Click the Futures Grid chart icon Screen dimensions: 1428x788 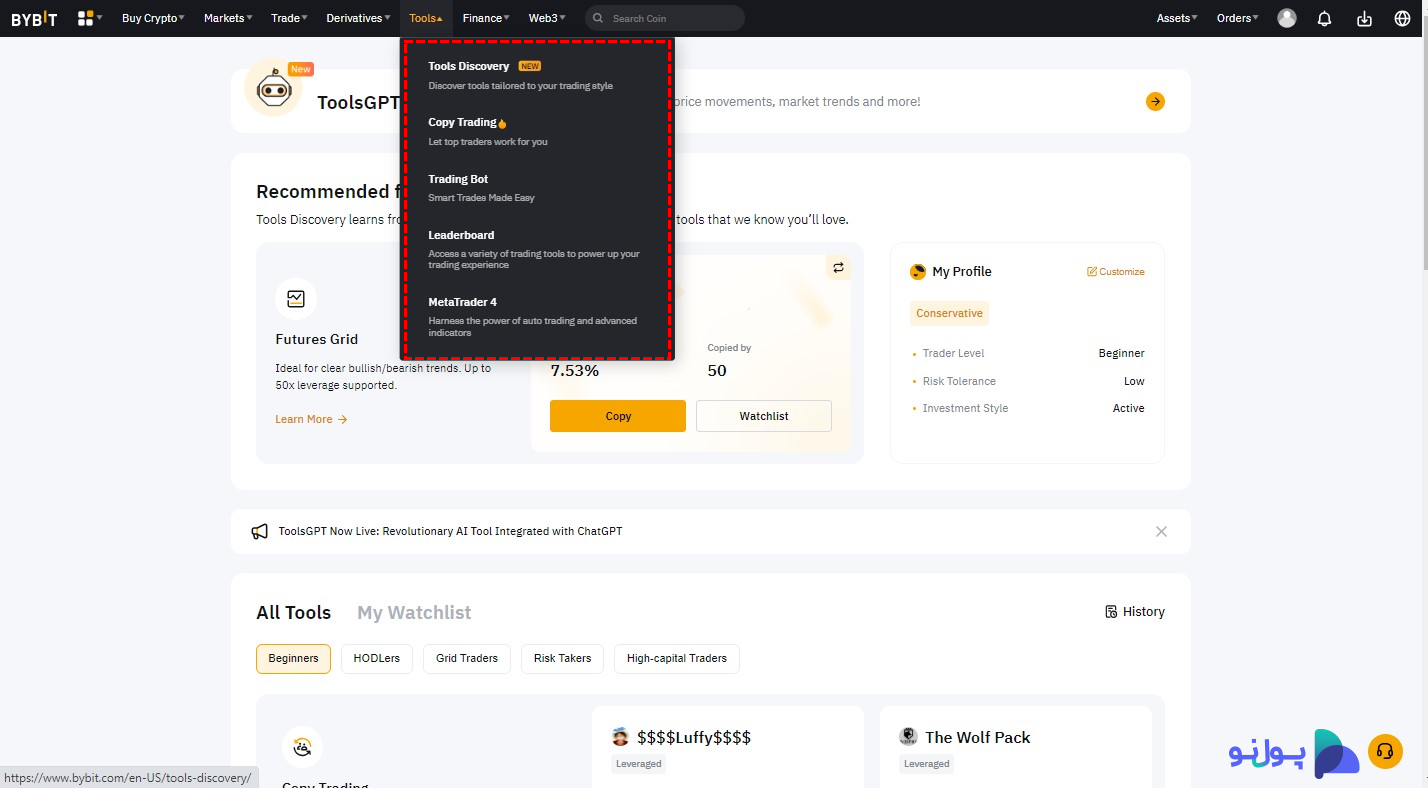296,298
